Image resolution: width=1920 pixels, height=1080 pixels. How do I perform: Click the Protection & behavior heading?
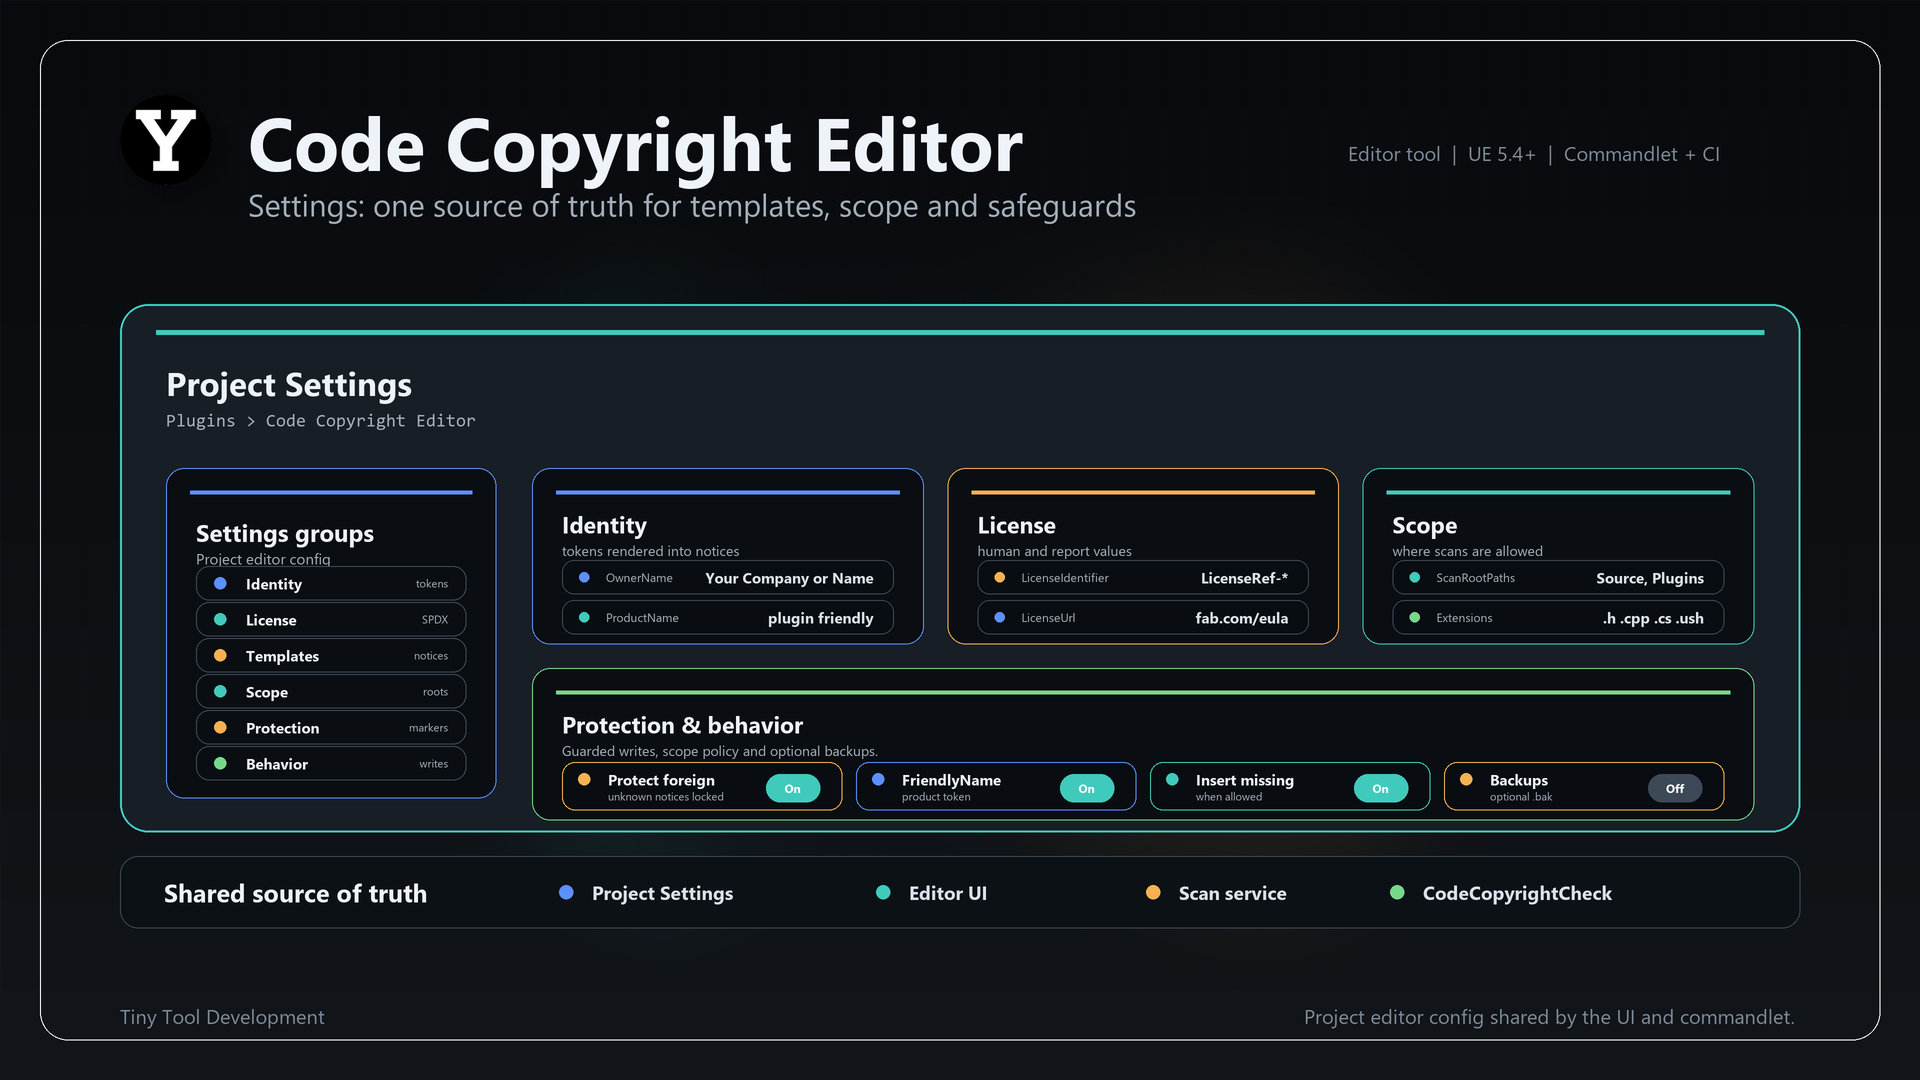682,725
